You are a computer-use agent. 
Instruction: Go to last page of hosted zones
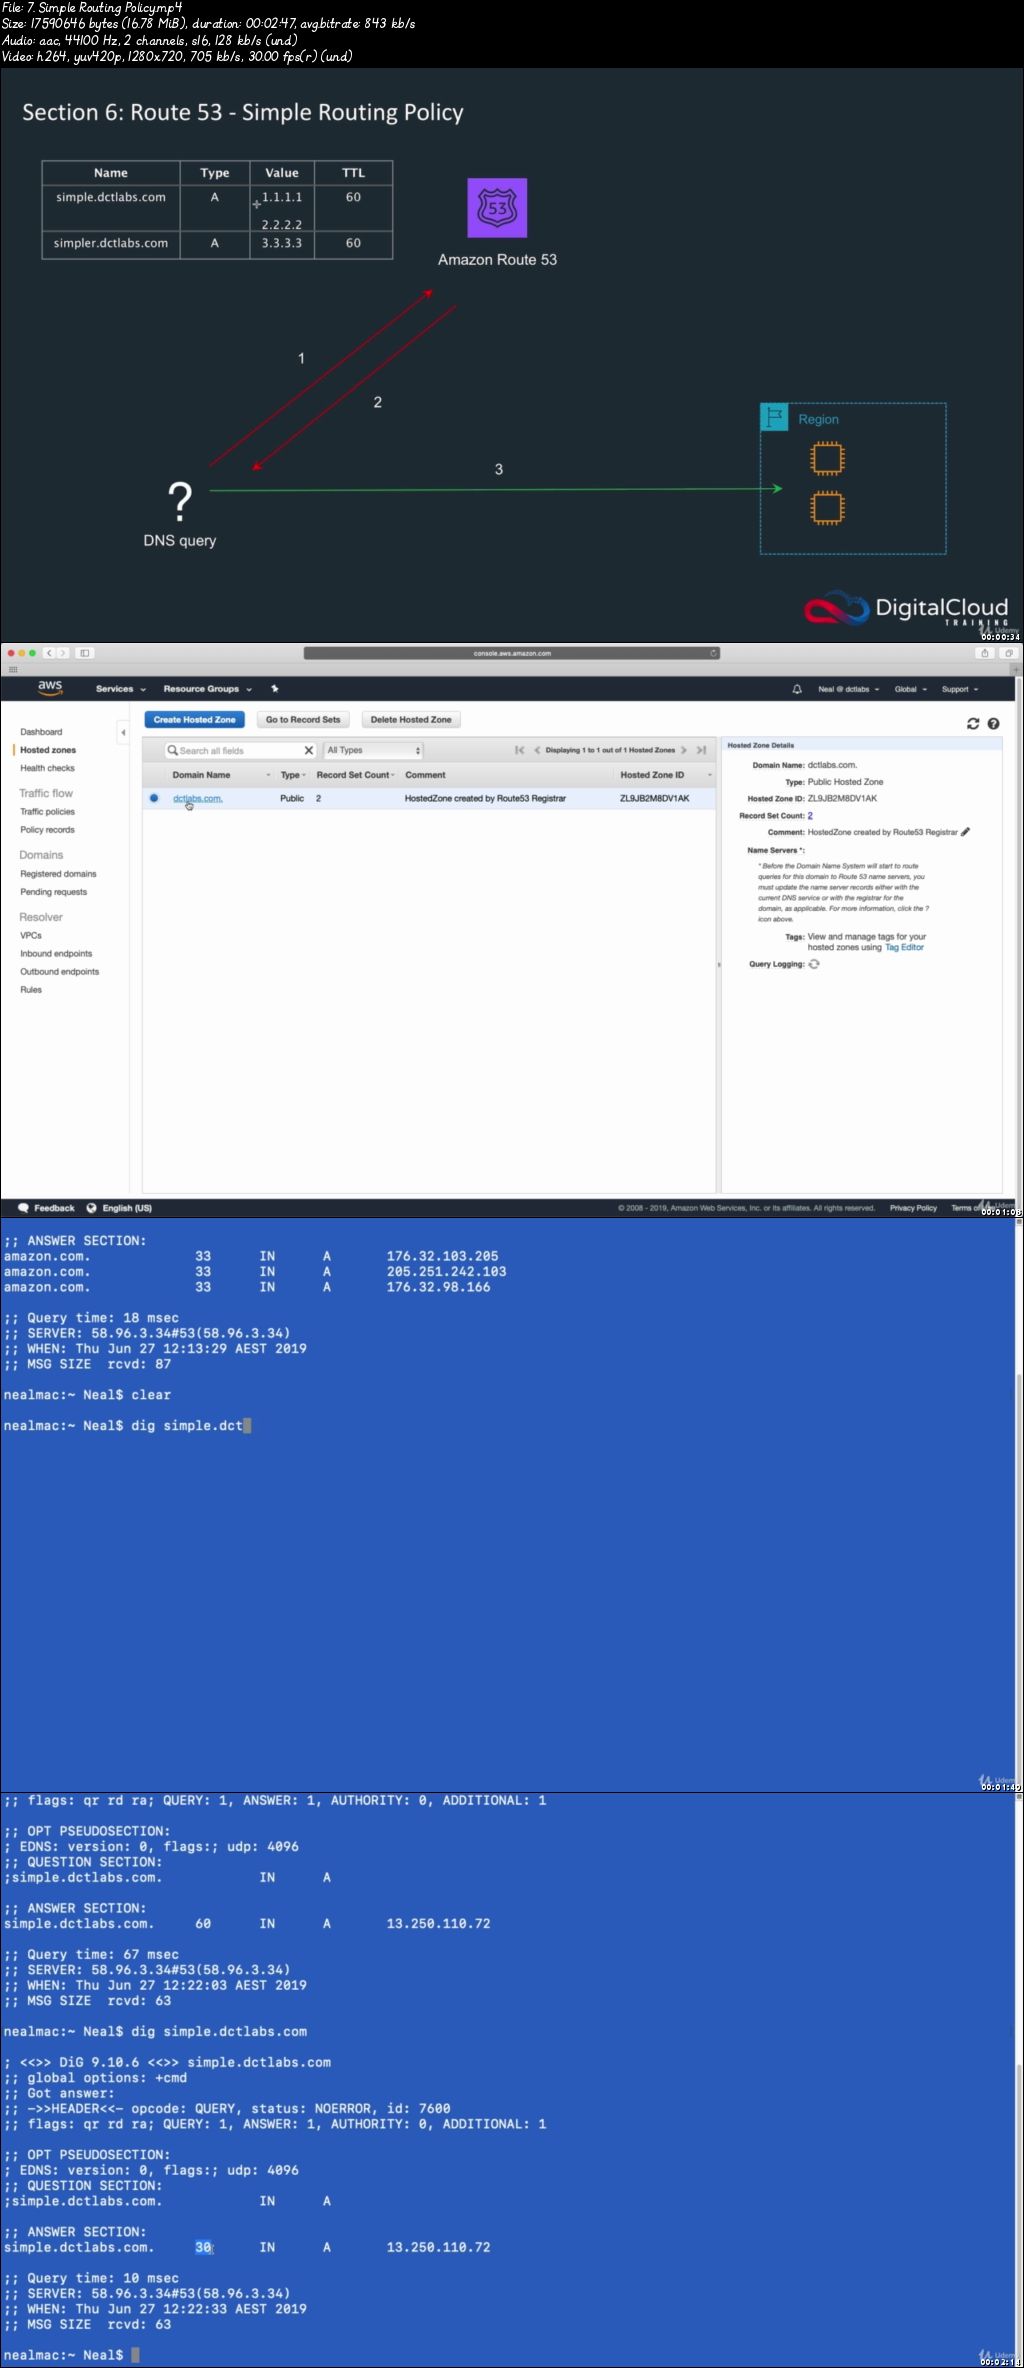pos(701,750)
